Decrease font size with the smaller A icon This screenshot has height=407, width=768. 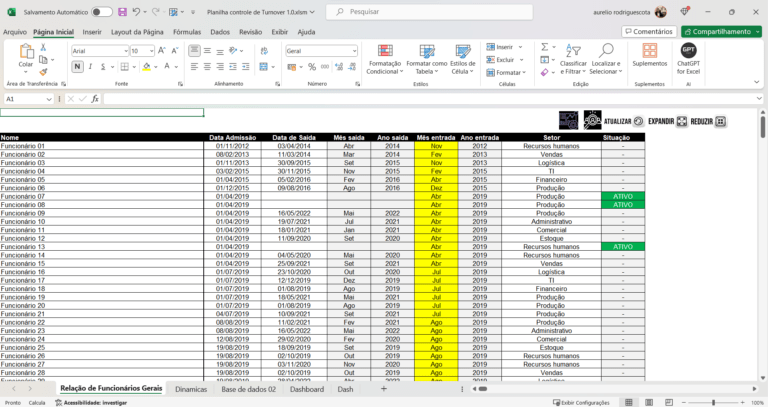pos(174,50)
